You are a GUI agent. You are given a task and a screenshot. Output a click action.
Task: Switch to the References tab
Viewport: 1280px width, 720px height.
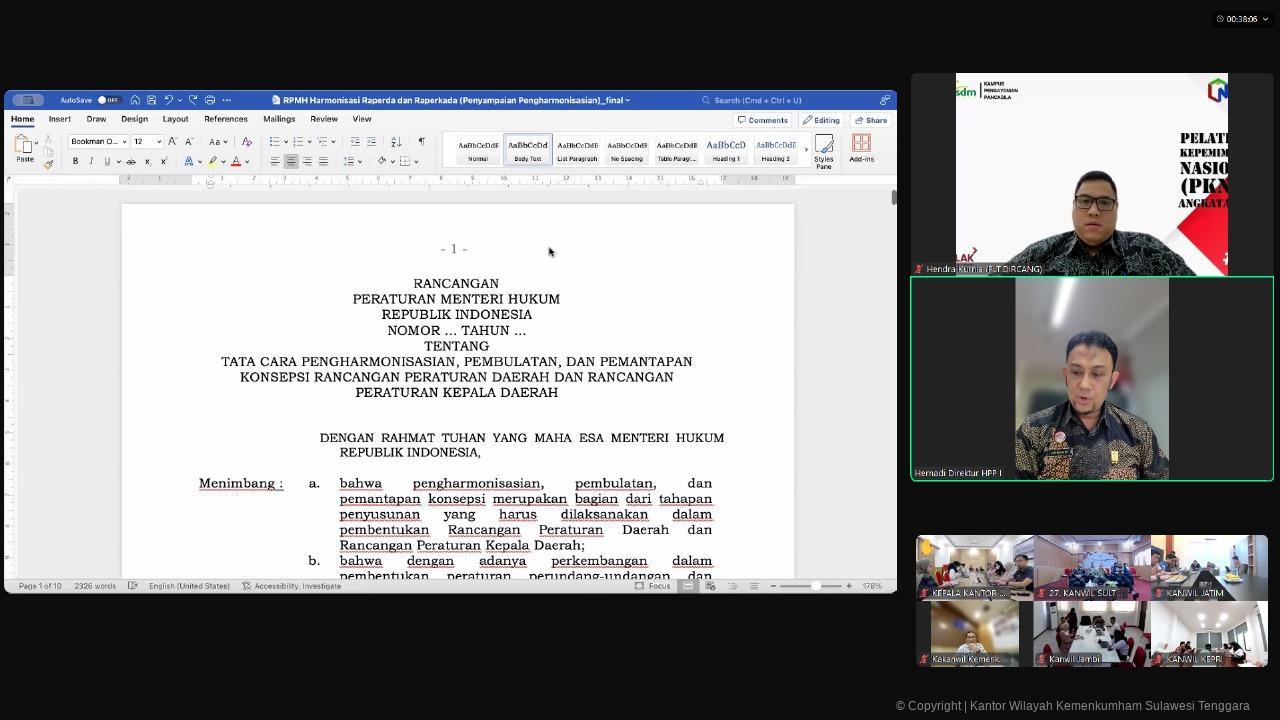tap(225, 119)
